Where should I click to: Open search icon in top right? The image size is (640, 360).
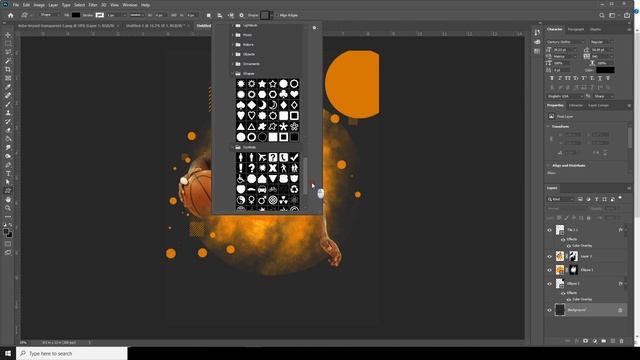pos(602,15)
